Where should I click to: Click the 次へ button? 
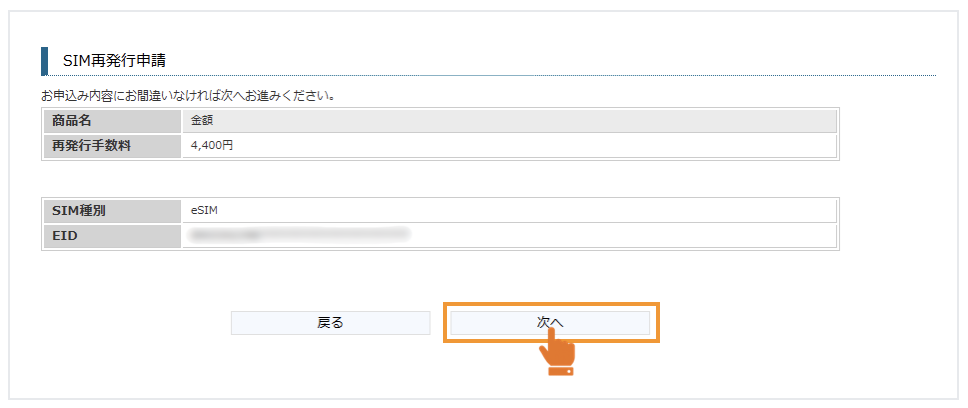pos(550,322)
